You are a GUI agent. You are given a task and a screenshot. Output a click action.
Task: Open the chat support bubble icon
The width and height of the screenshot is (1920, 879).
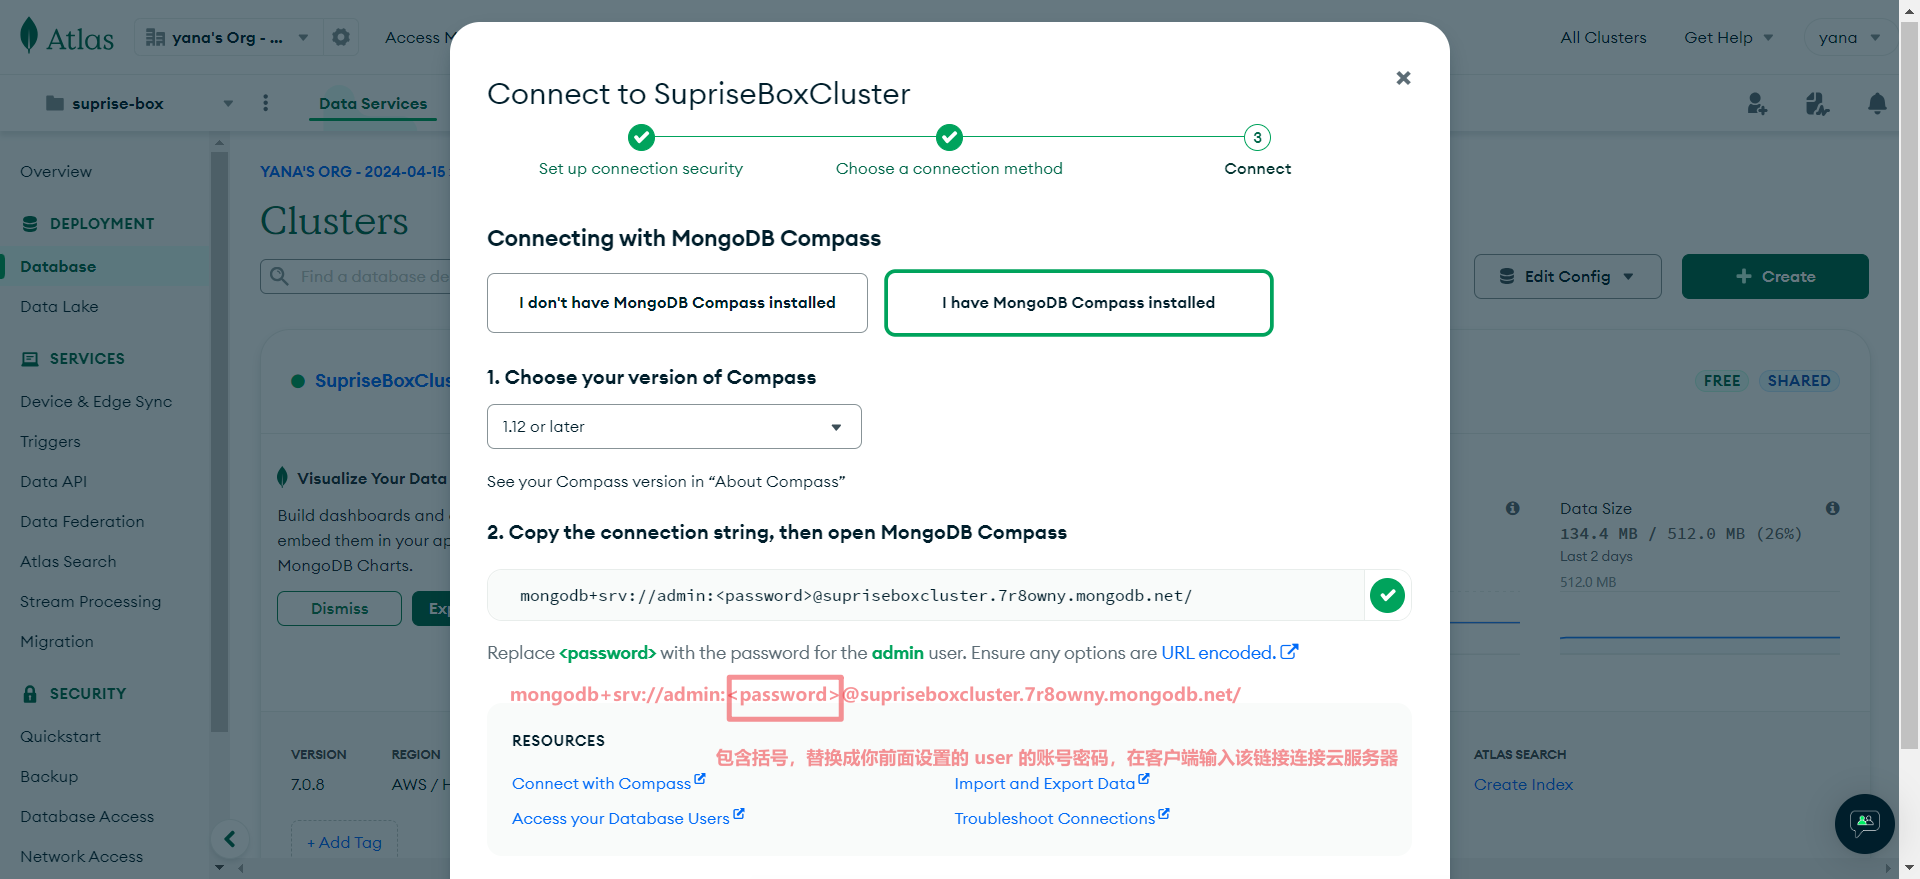[1864, 823]
